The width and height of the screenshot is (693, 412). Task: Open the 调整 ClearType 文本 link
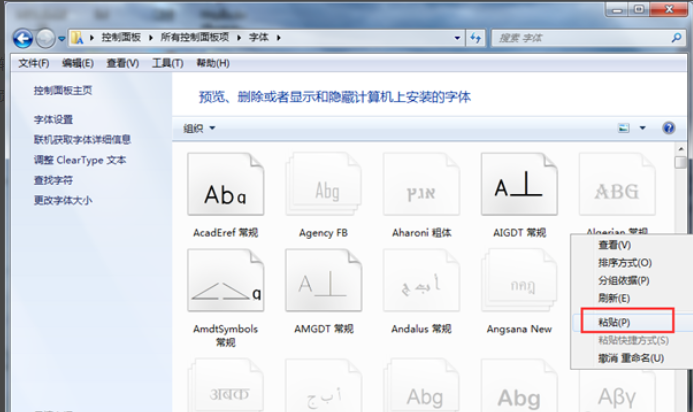click(80, 160)
